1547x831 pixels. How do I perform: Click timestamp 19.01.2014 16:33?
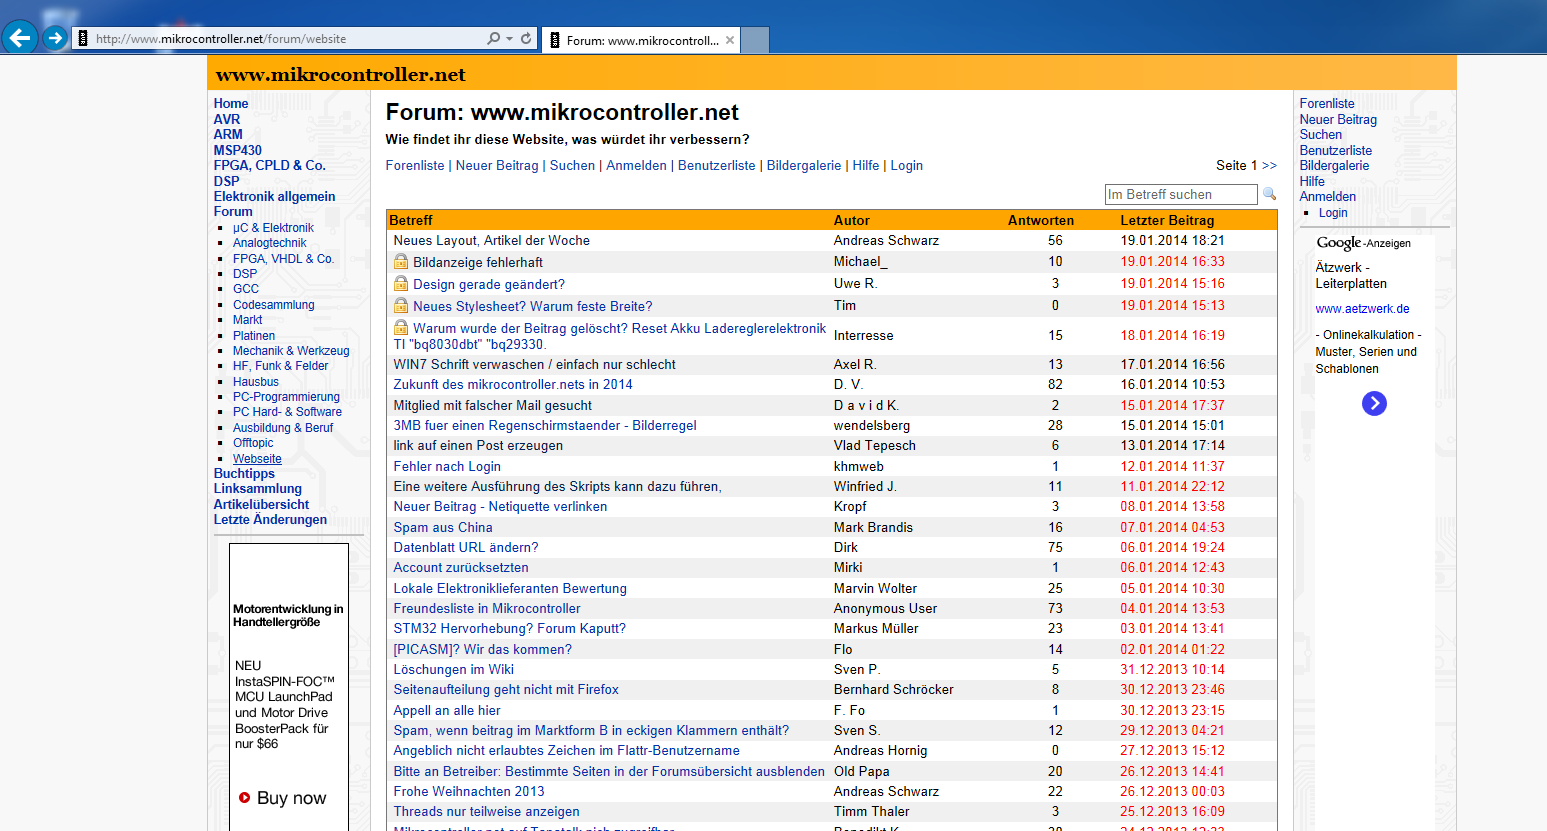pyautogui.click(x=1172, y=261)
